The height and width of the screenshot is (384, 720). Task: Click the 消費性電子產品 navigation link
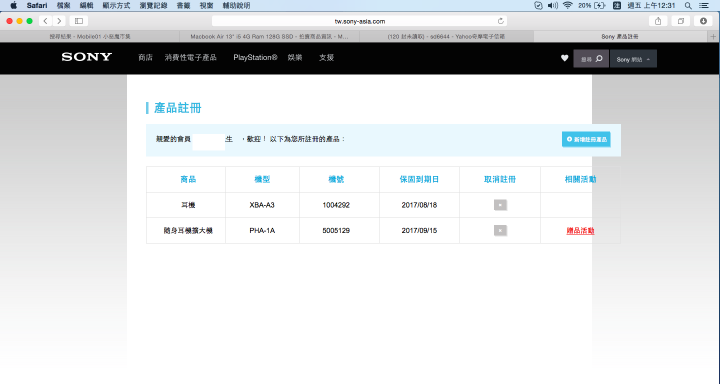point(191,57)
